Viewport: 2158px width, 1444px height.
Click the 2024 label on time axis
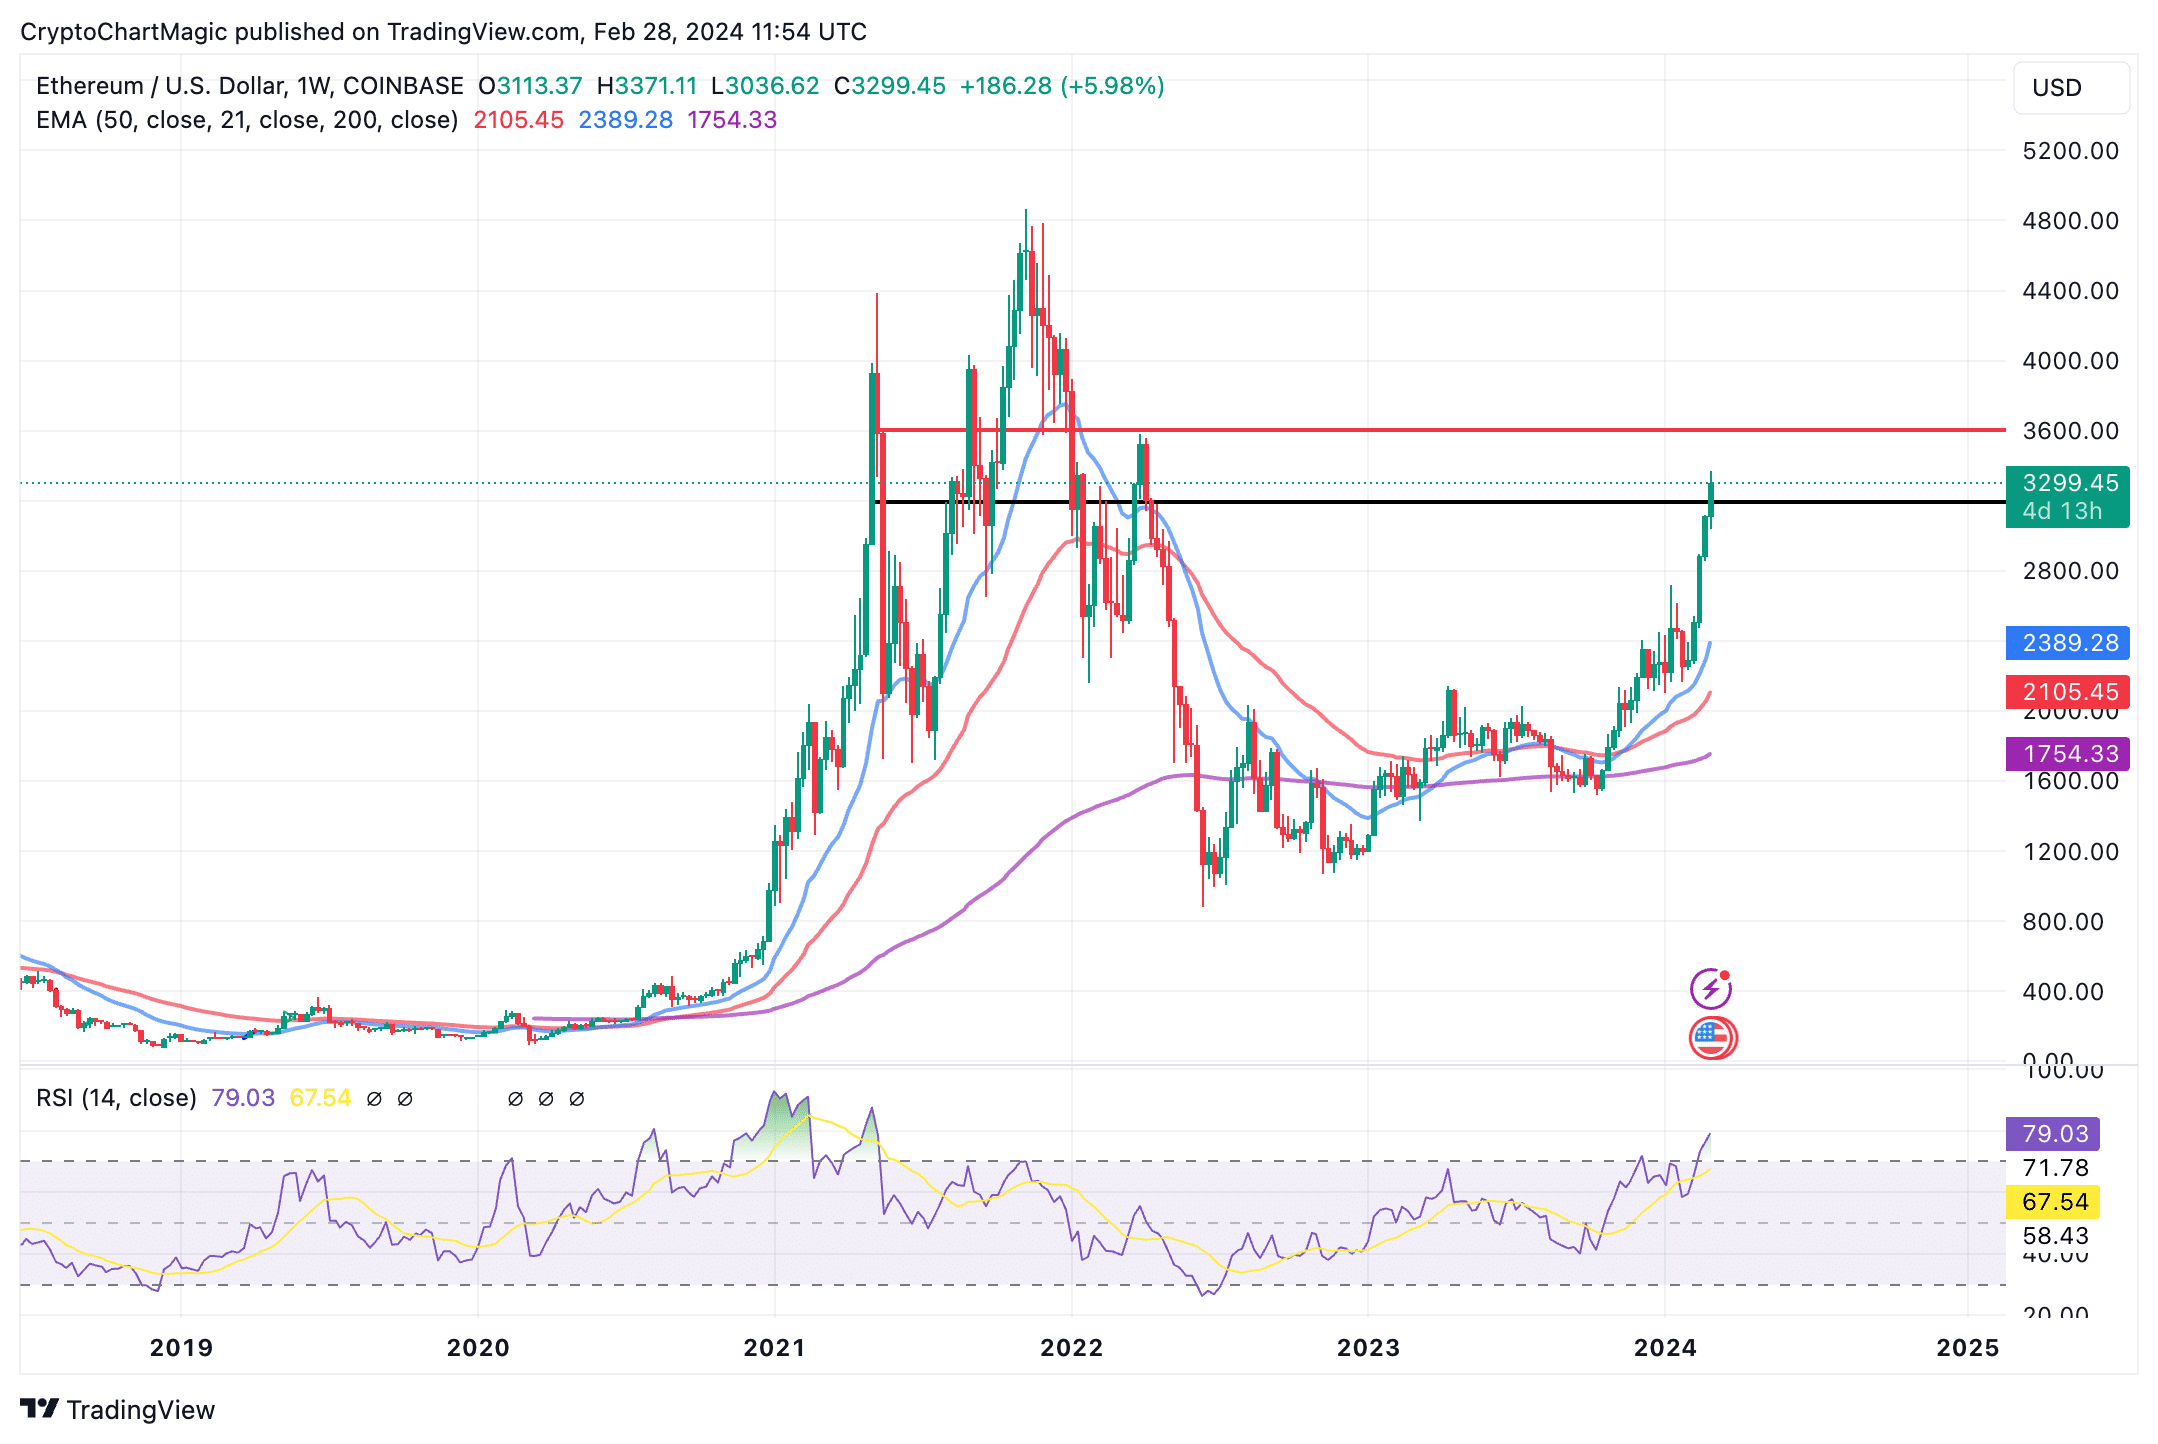[1665, 1348]
